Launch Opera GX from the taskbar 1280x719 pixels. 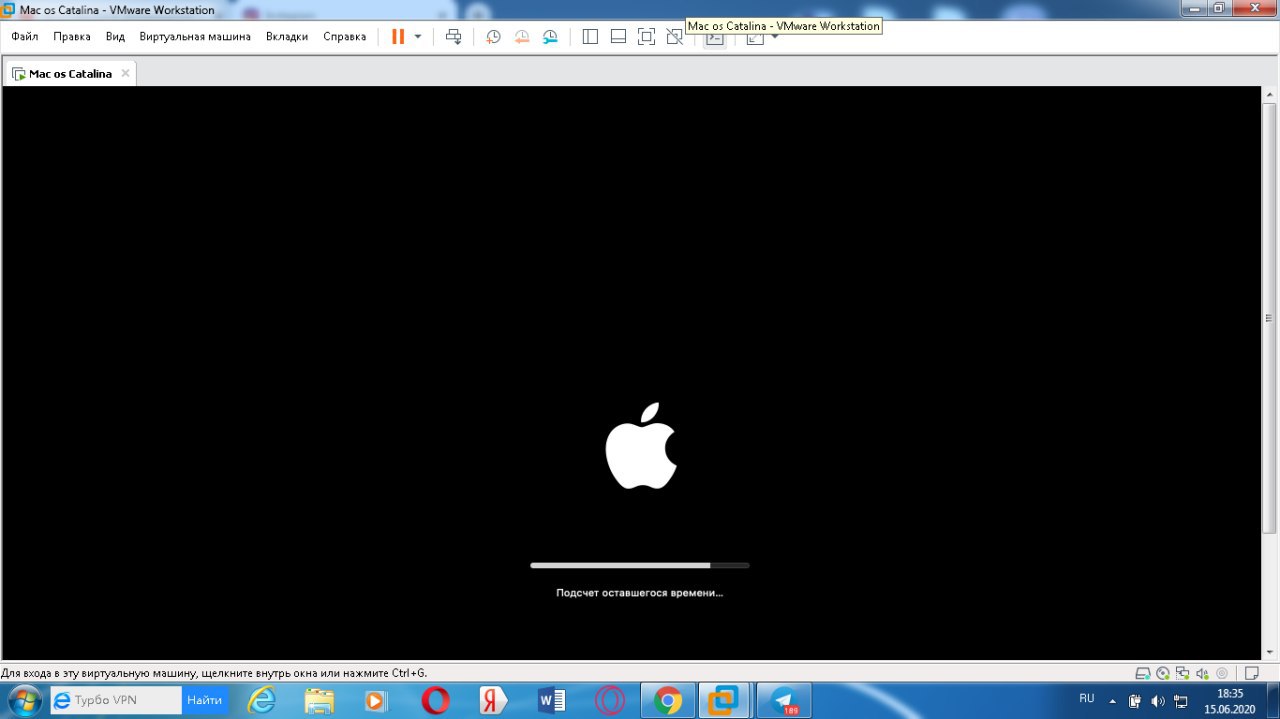(x=610, y=700)
